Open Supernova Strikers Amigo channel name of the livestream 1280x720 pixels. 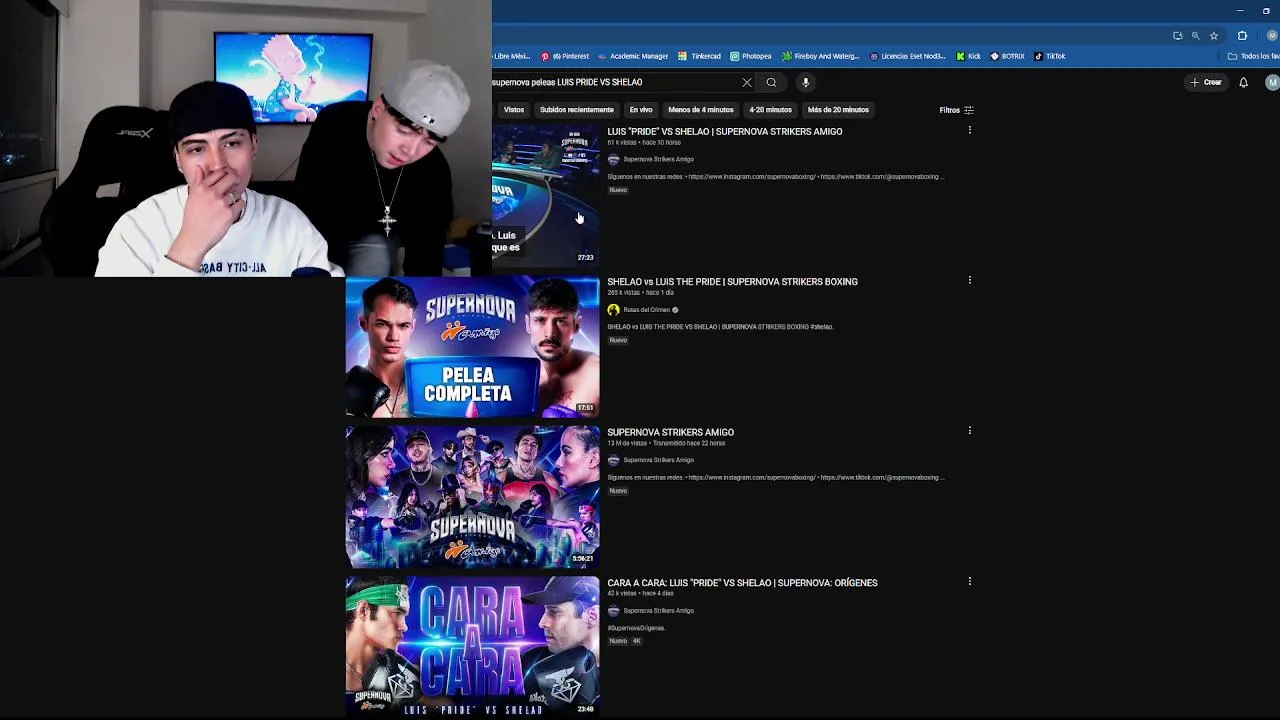pos(658,460)
